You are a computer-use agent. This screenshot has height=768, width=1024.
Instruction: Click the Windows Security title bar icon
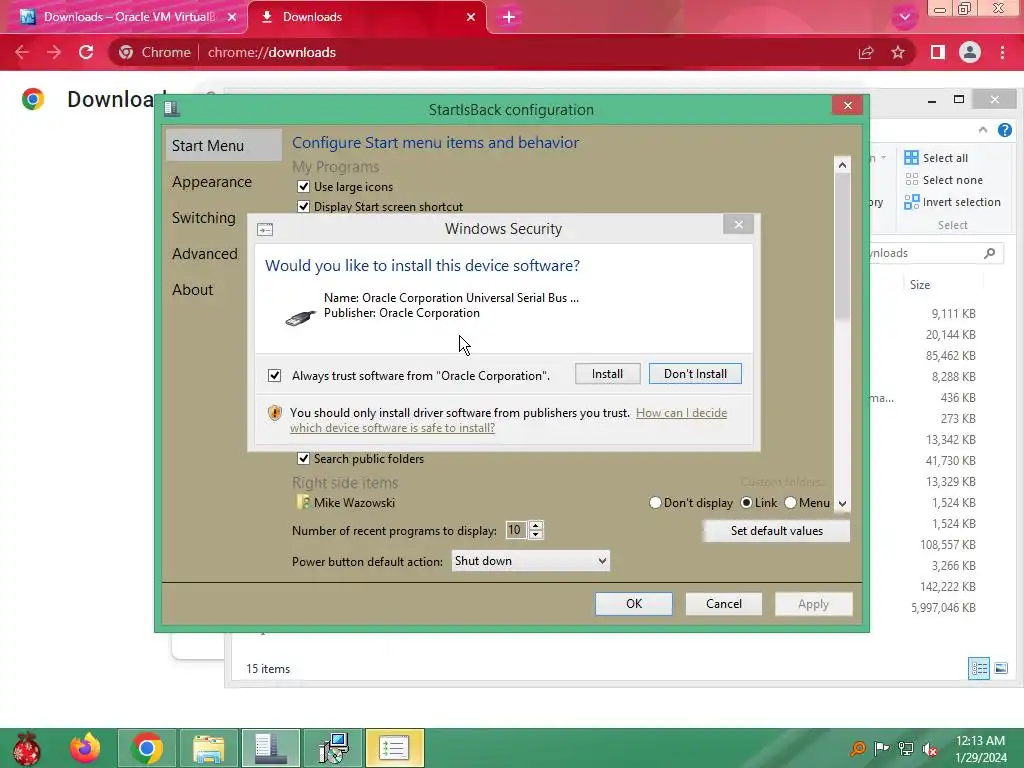pyautogui.click(x=265, y=229)
